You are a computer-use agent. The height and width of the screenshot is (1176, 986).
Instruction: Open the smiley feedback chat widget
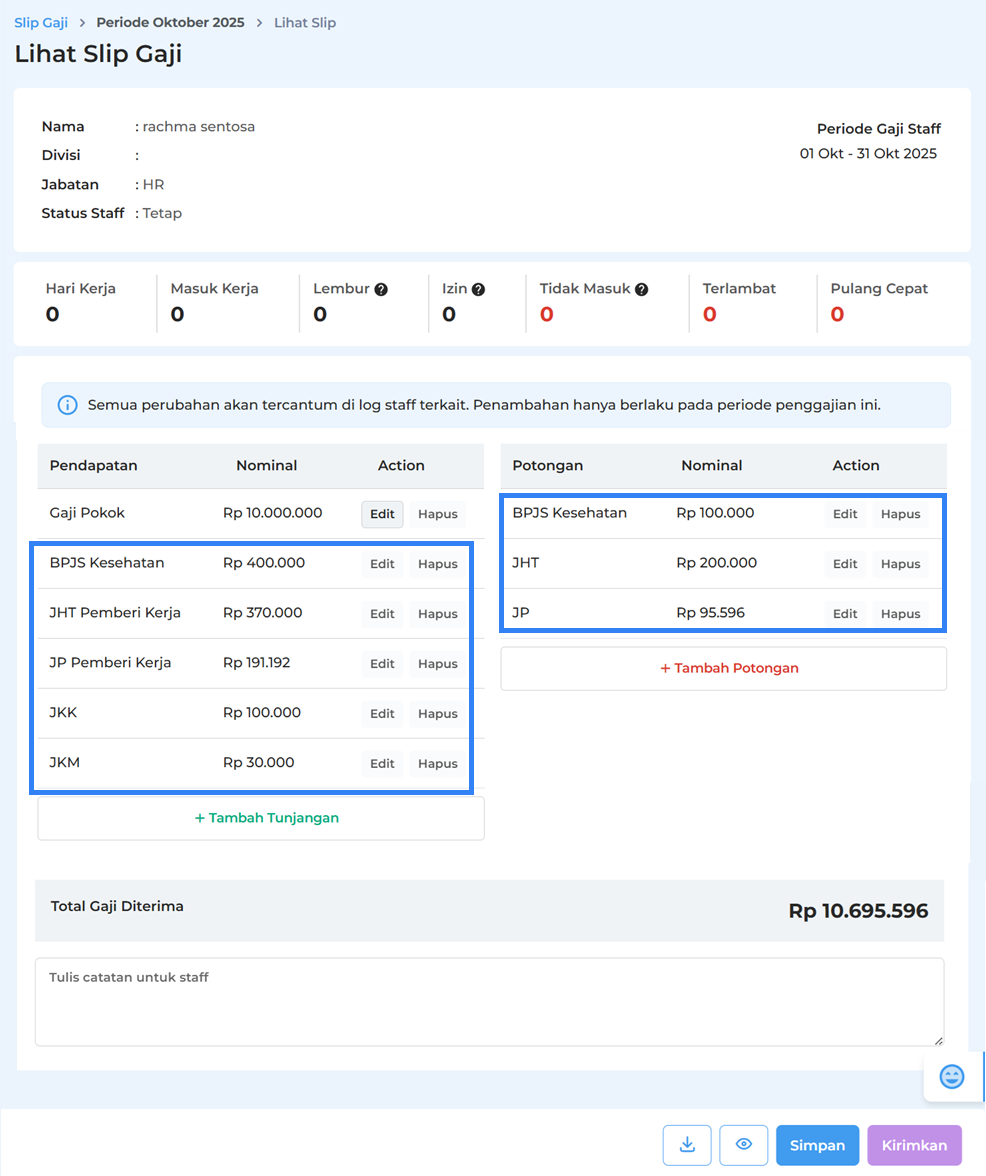[952, 1077]
